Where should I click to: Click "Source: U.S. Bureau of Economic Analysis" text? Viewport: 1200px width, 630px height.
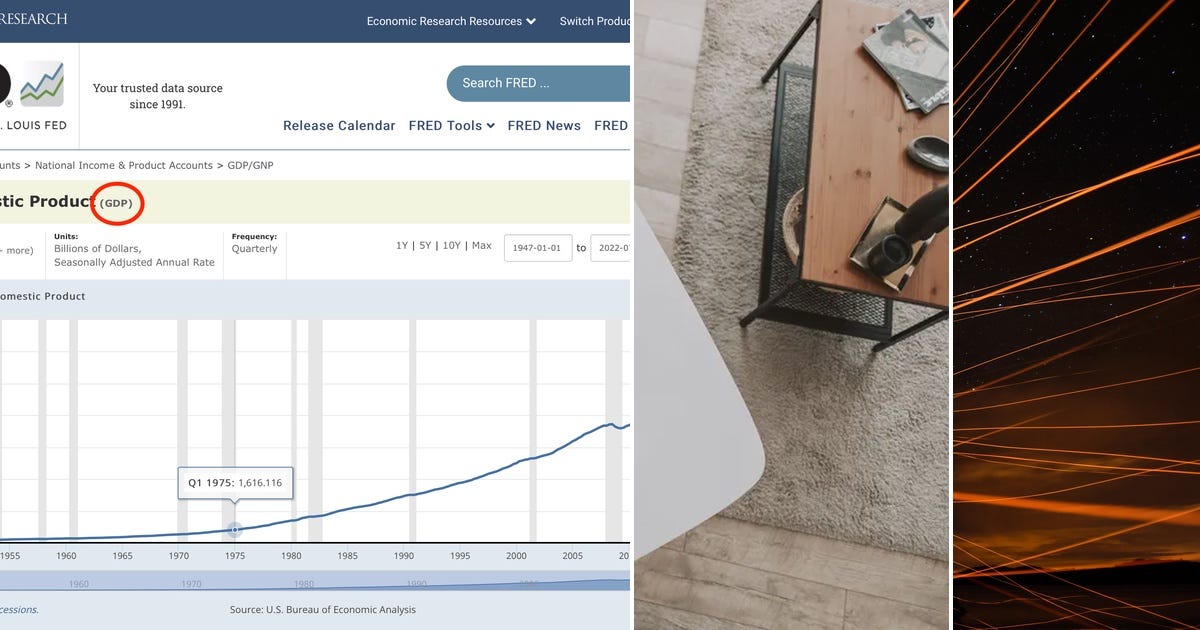point(323,610)
